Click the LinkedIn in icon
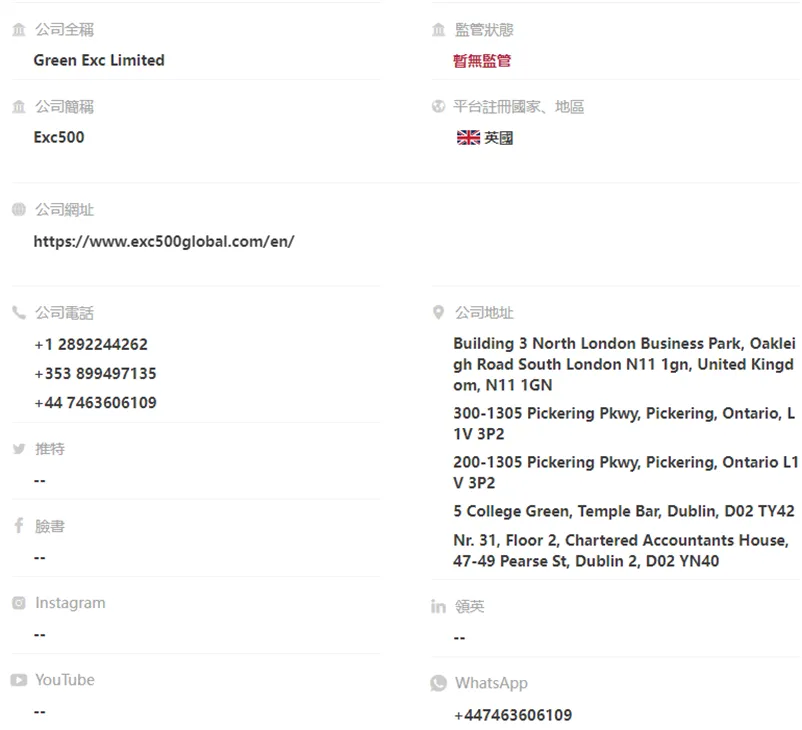 click(438, 607)
